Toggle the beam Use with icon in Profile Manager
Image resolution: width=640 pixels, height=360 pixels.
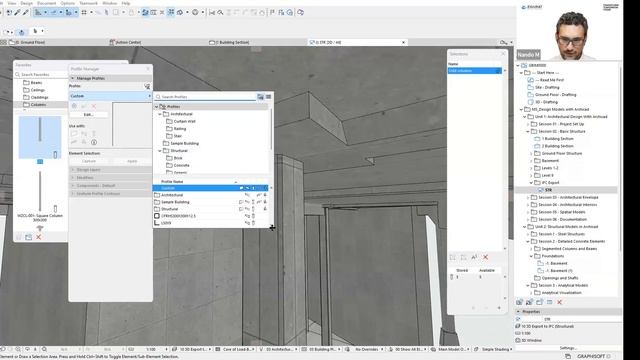[84, 134]
